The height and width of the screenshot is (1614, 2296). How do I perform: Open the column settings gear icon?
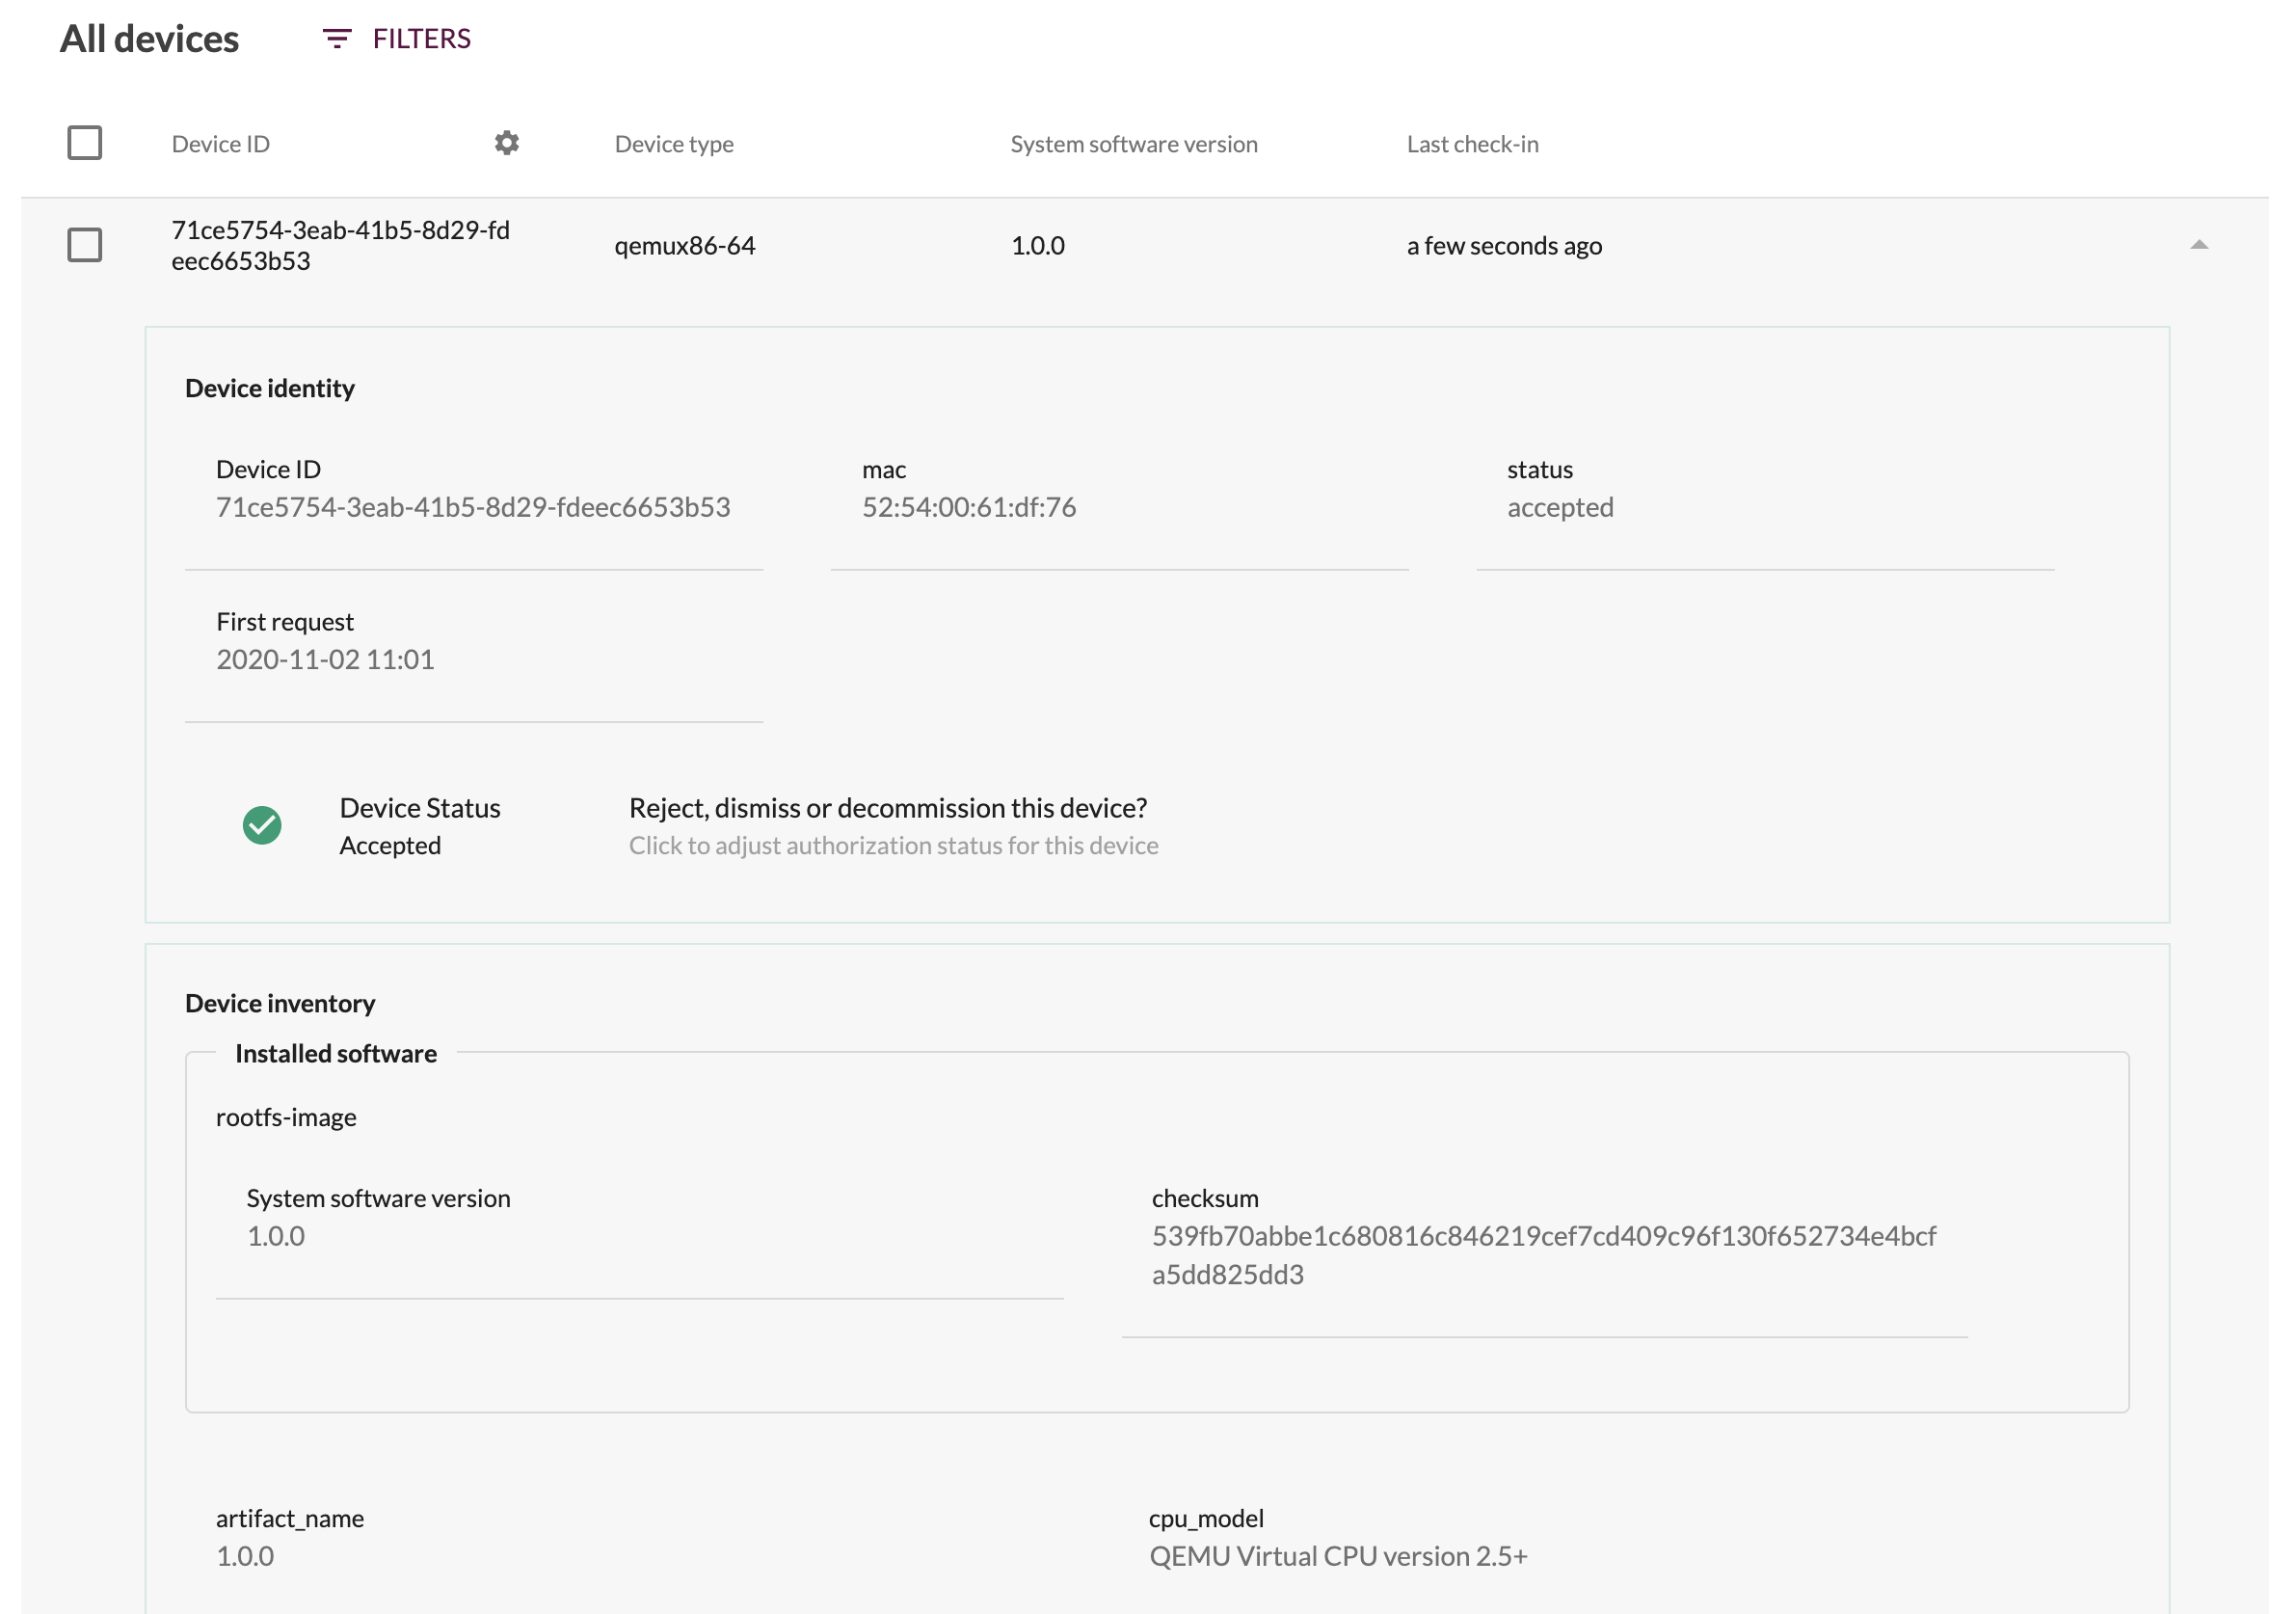[x=506, y=143]
